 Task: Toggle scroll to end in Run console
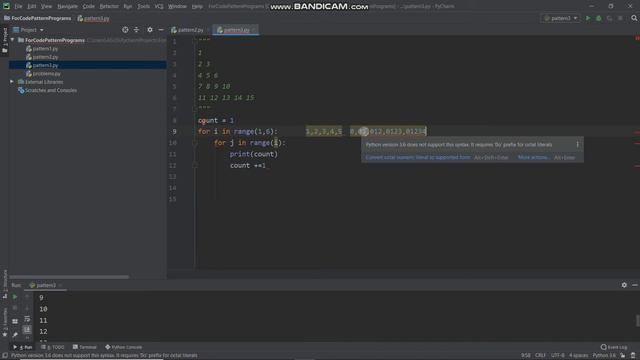pyautogui.click(x=27, y=329)
